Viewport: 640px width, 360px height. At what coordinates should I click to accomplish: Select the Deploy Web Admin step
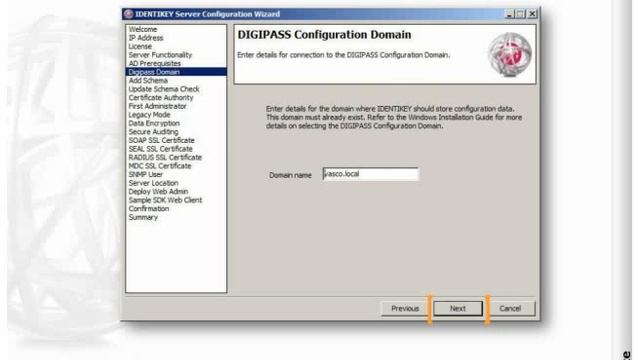tap(158, 192)
